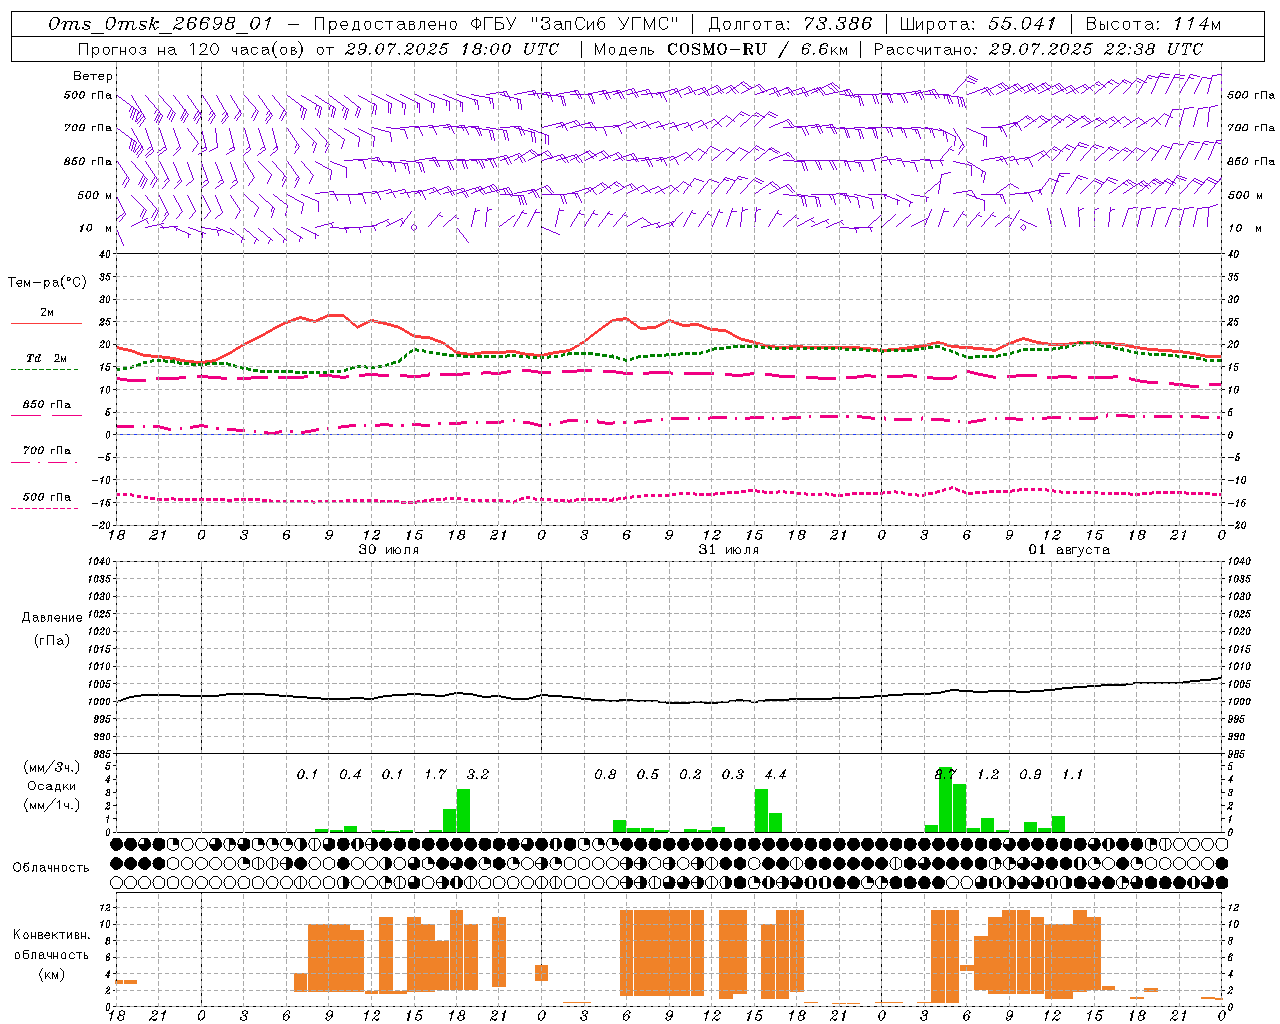Click the 0.5 precipitation total
The image size is (1280, 1024).
point(648,774)
